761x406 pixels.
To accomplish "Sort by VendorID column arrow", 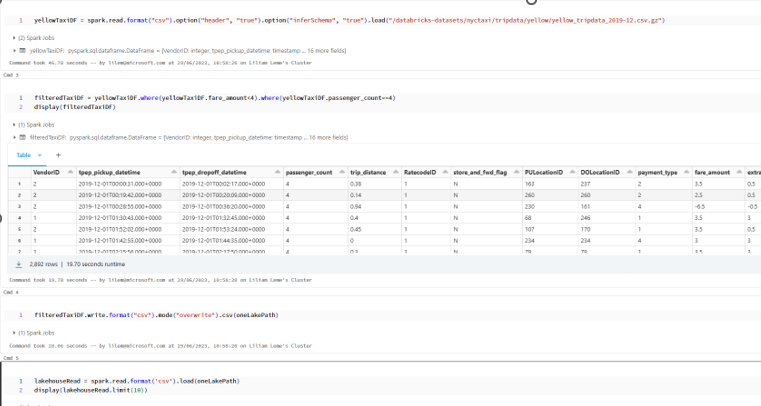I will (x=70, y=172).
